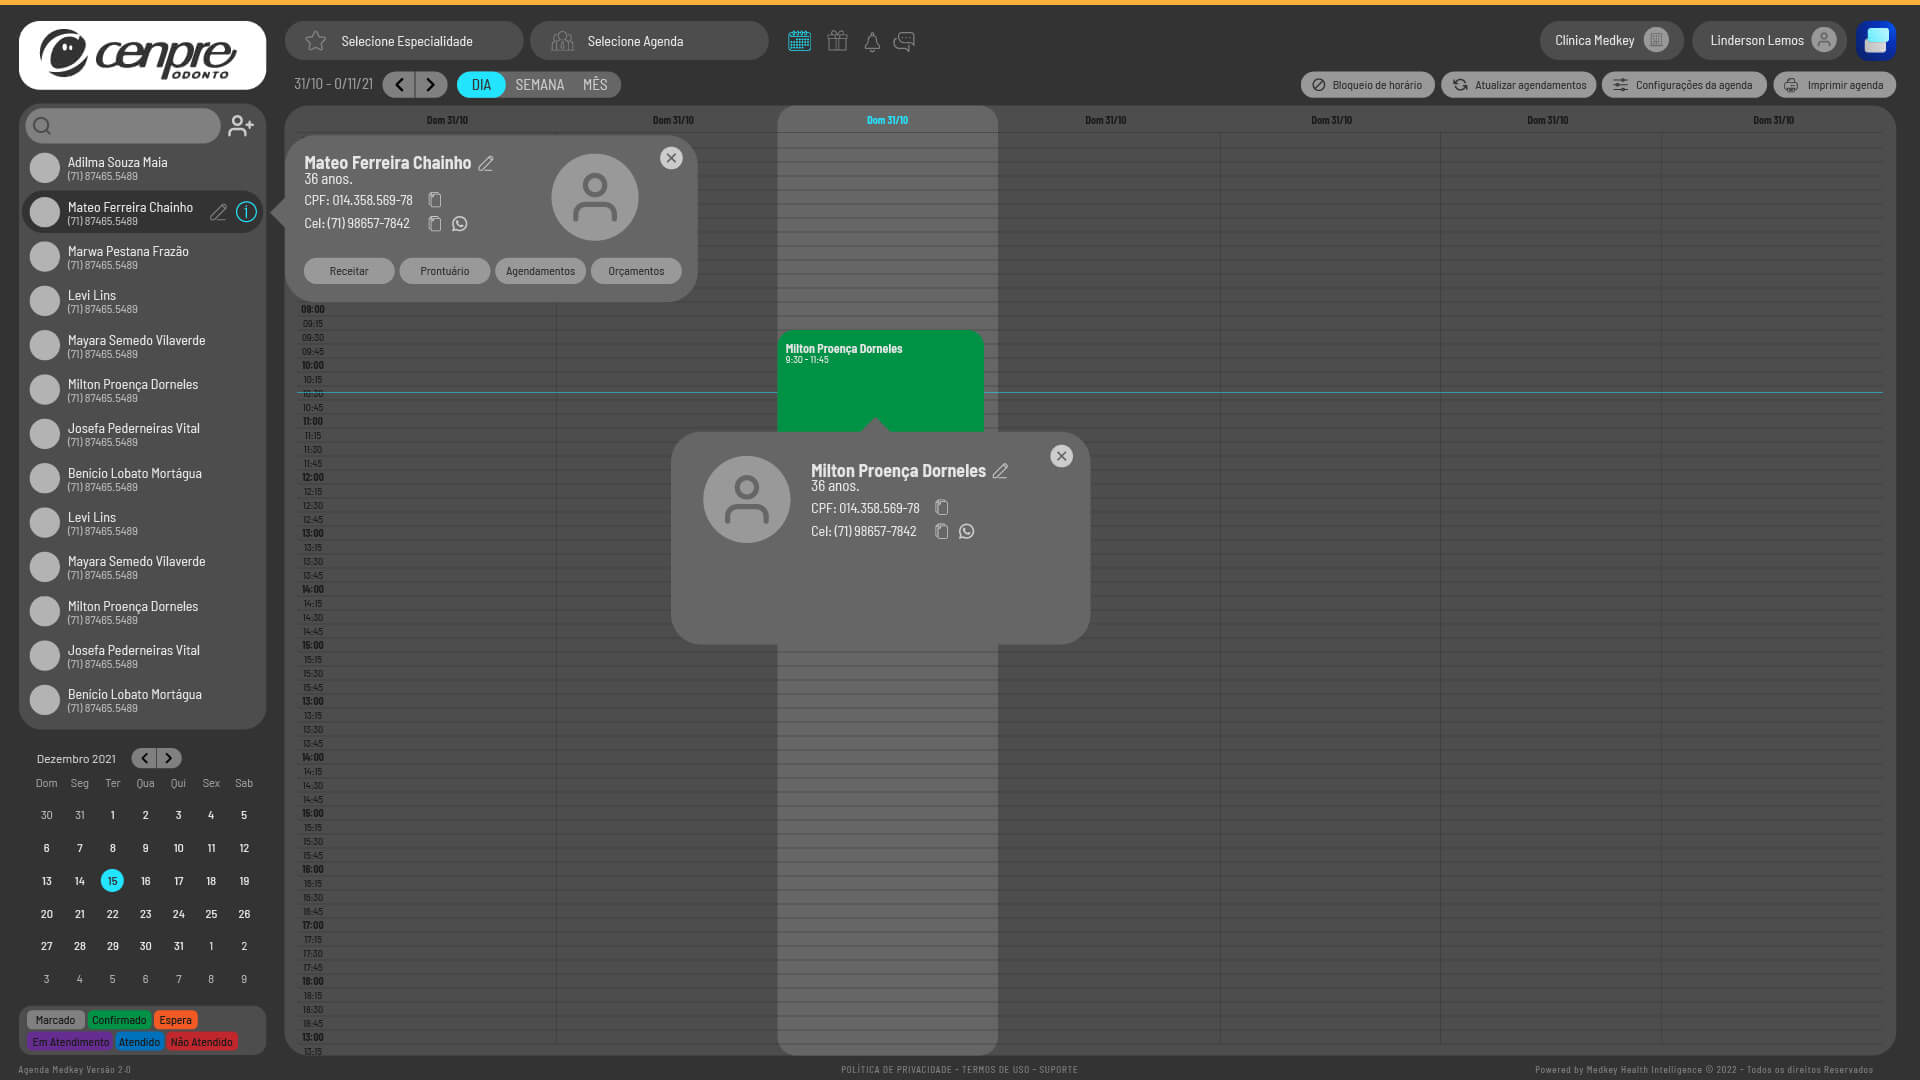Open the chat messages icon
1920x1080 pixels.
click(904, 41)
